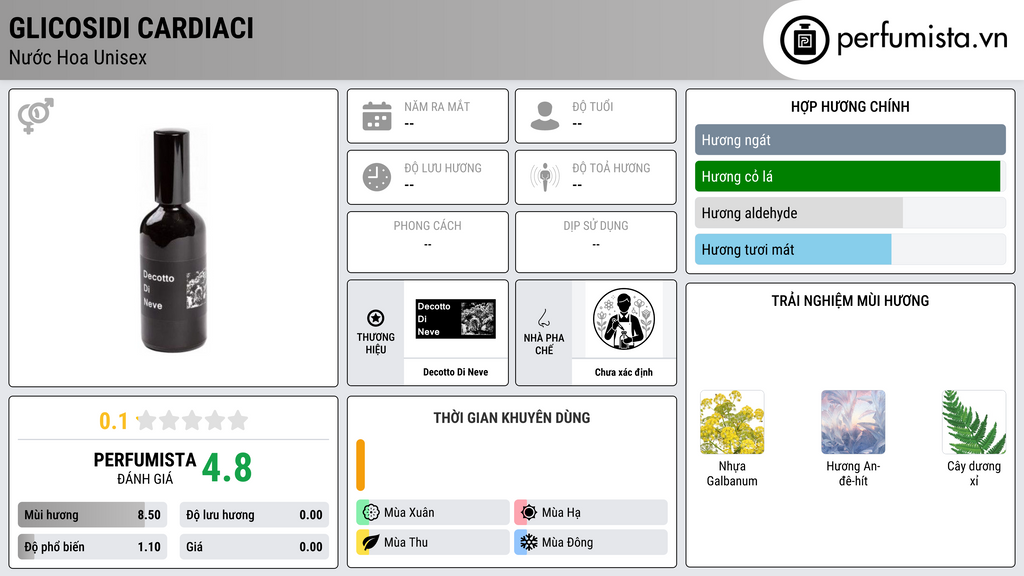Screen dimensions: 1024x576
Task: Click the ĐỘ LƯU HƯƠNG card label
Action: click(443, 168)
